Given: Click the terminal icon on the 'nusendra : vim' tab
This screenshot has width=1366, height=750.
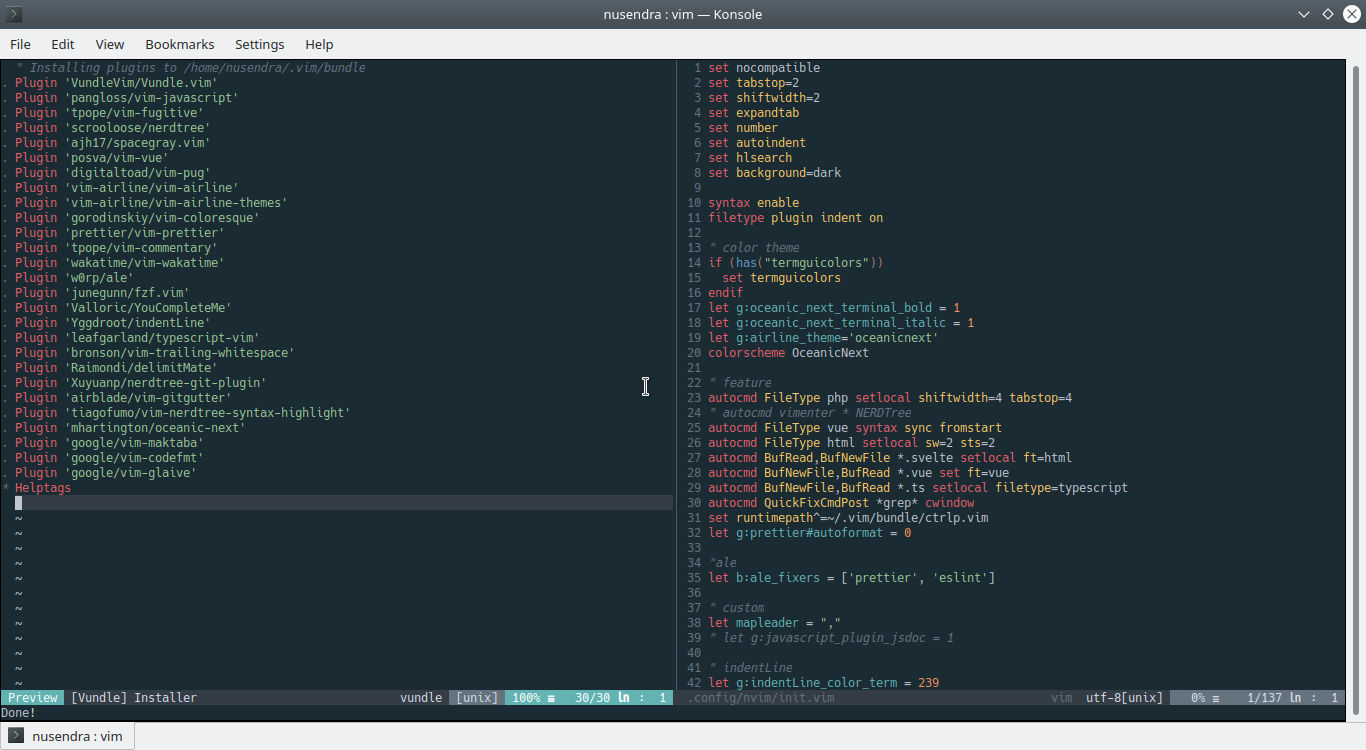Looking at the screenshot, I should click(x=16, y=736).
